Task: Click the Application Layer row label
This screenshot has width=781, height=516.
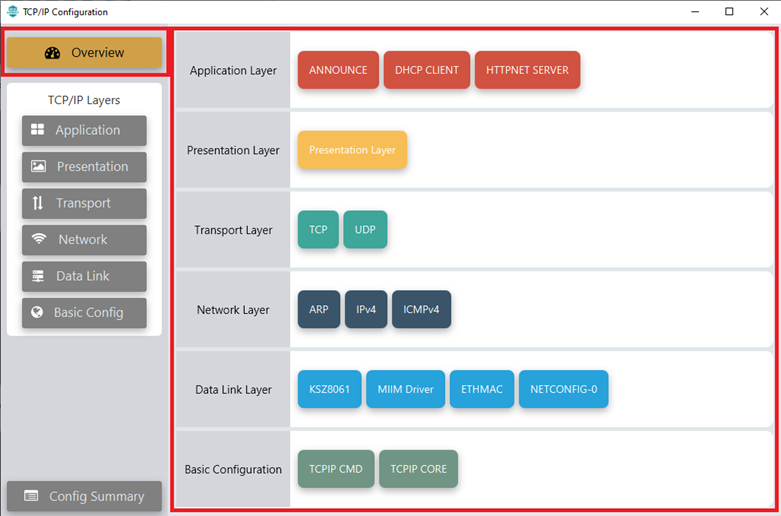Action: pos(233,71)
